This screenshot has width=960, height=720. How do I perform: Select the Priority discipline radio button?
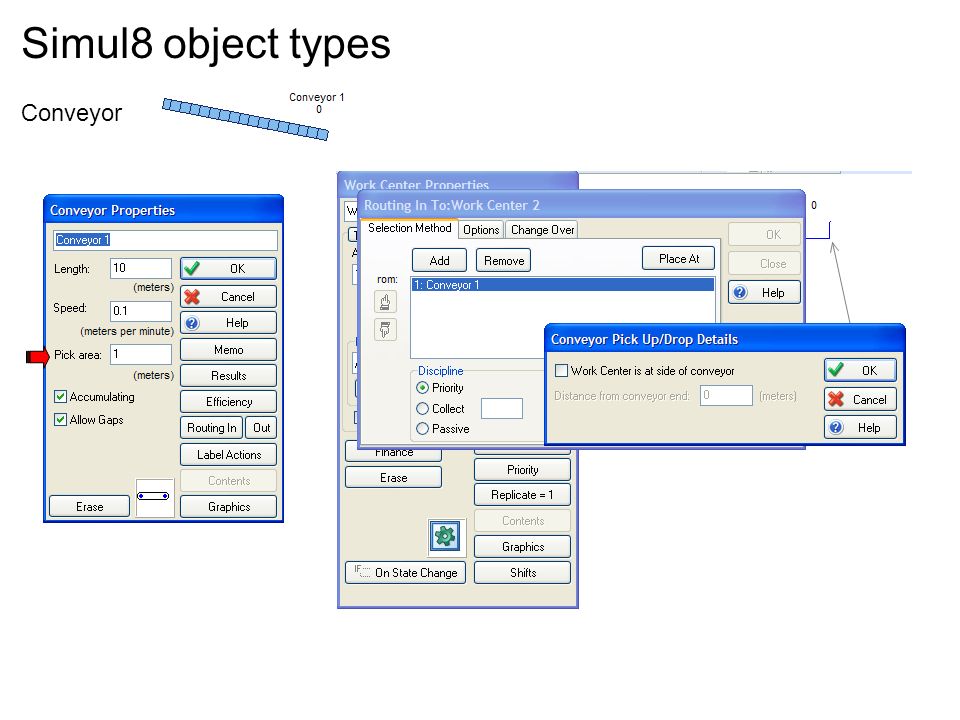pyautogui.click(x=422, y=388)
